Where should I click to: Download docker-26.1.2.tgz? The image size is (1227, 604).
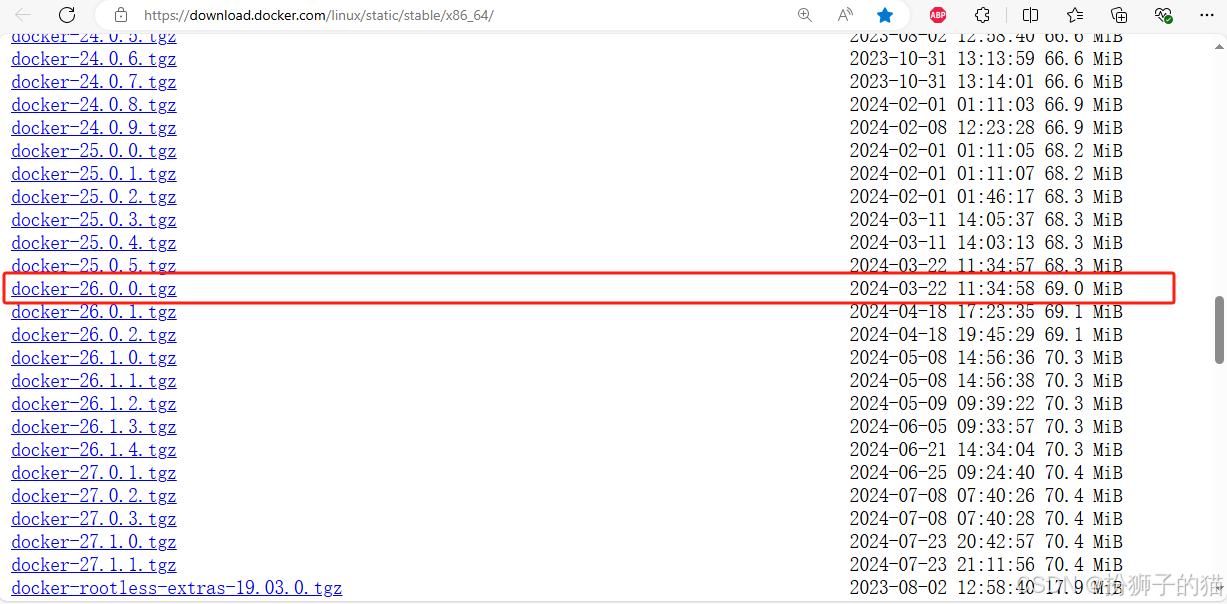[x=94, y=404]
